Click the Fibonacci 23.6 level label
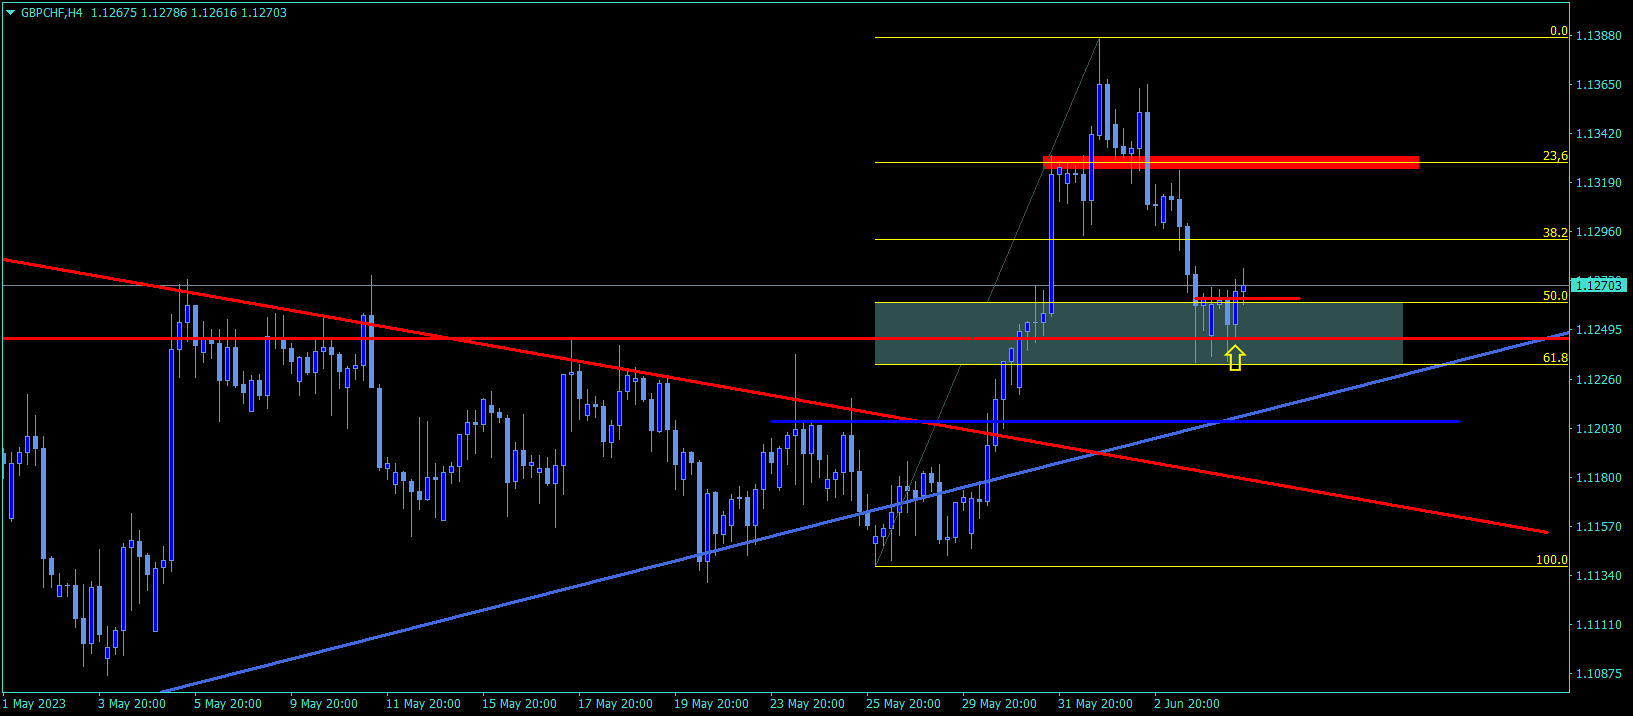The image size is (1633, 716). click(1555, 156)
